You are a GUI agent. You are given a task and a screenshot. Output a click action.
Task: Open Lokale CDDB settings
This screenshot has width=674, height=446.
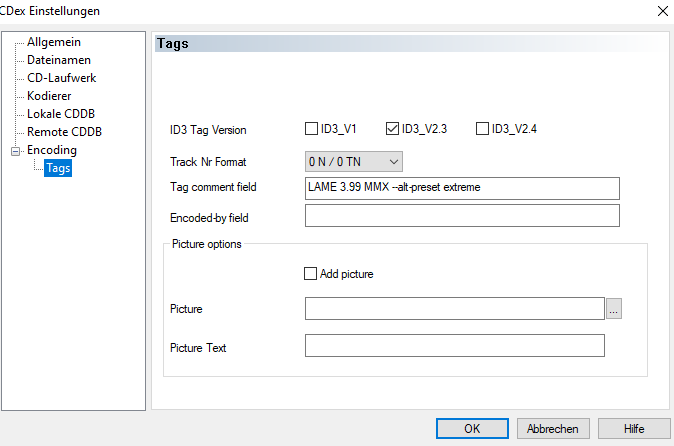pos(61,114)
